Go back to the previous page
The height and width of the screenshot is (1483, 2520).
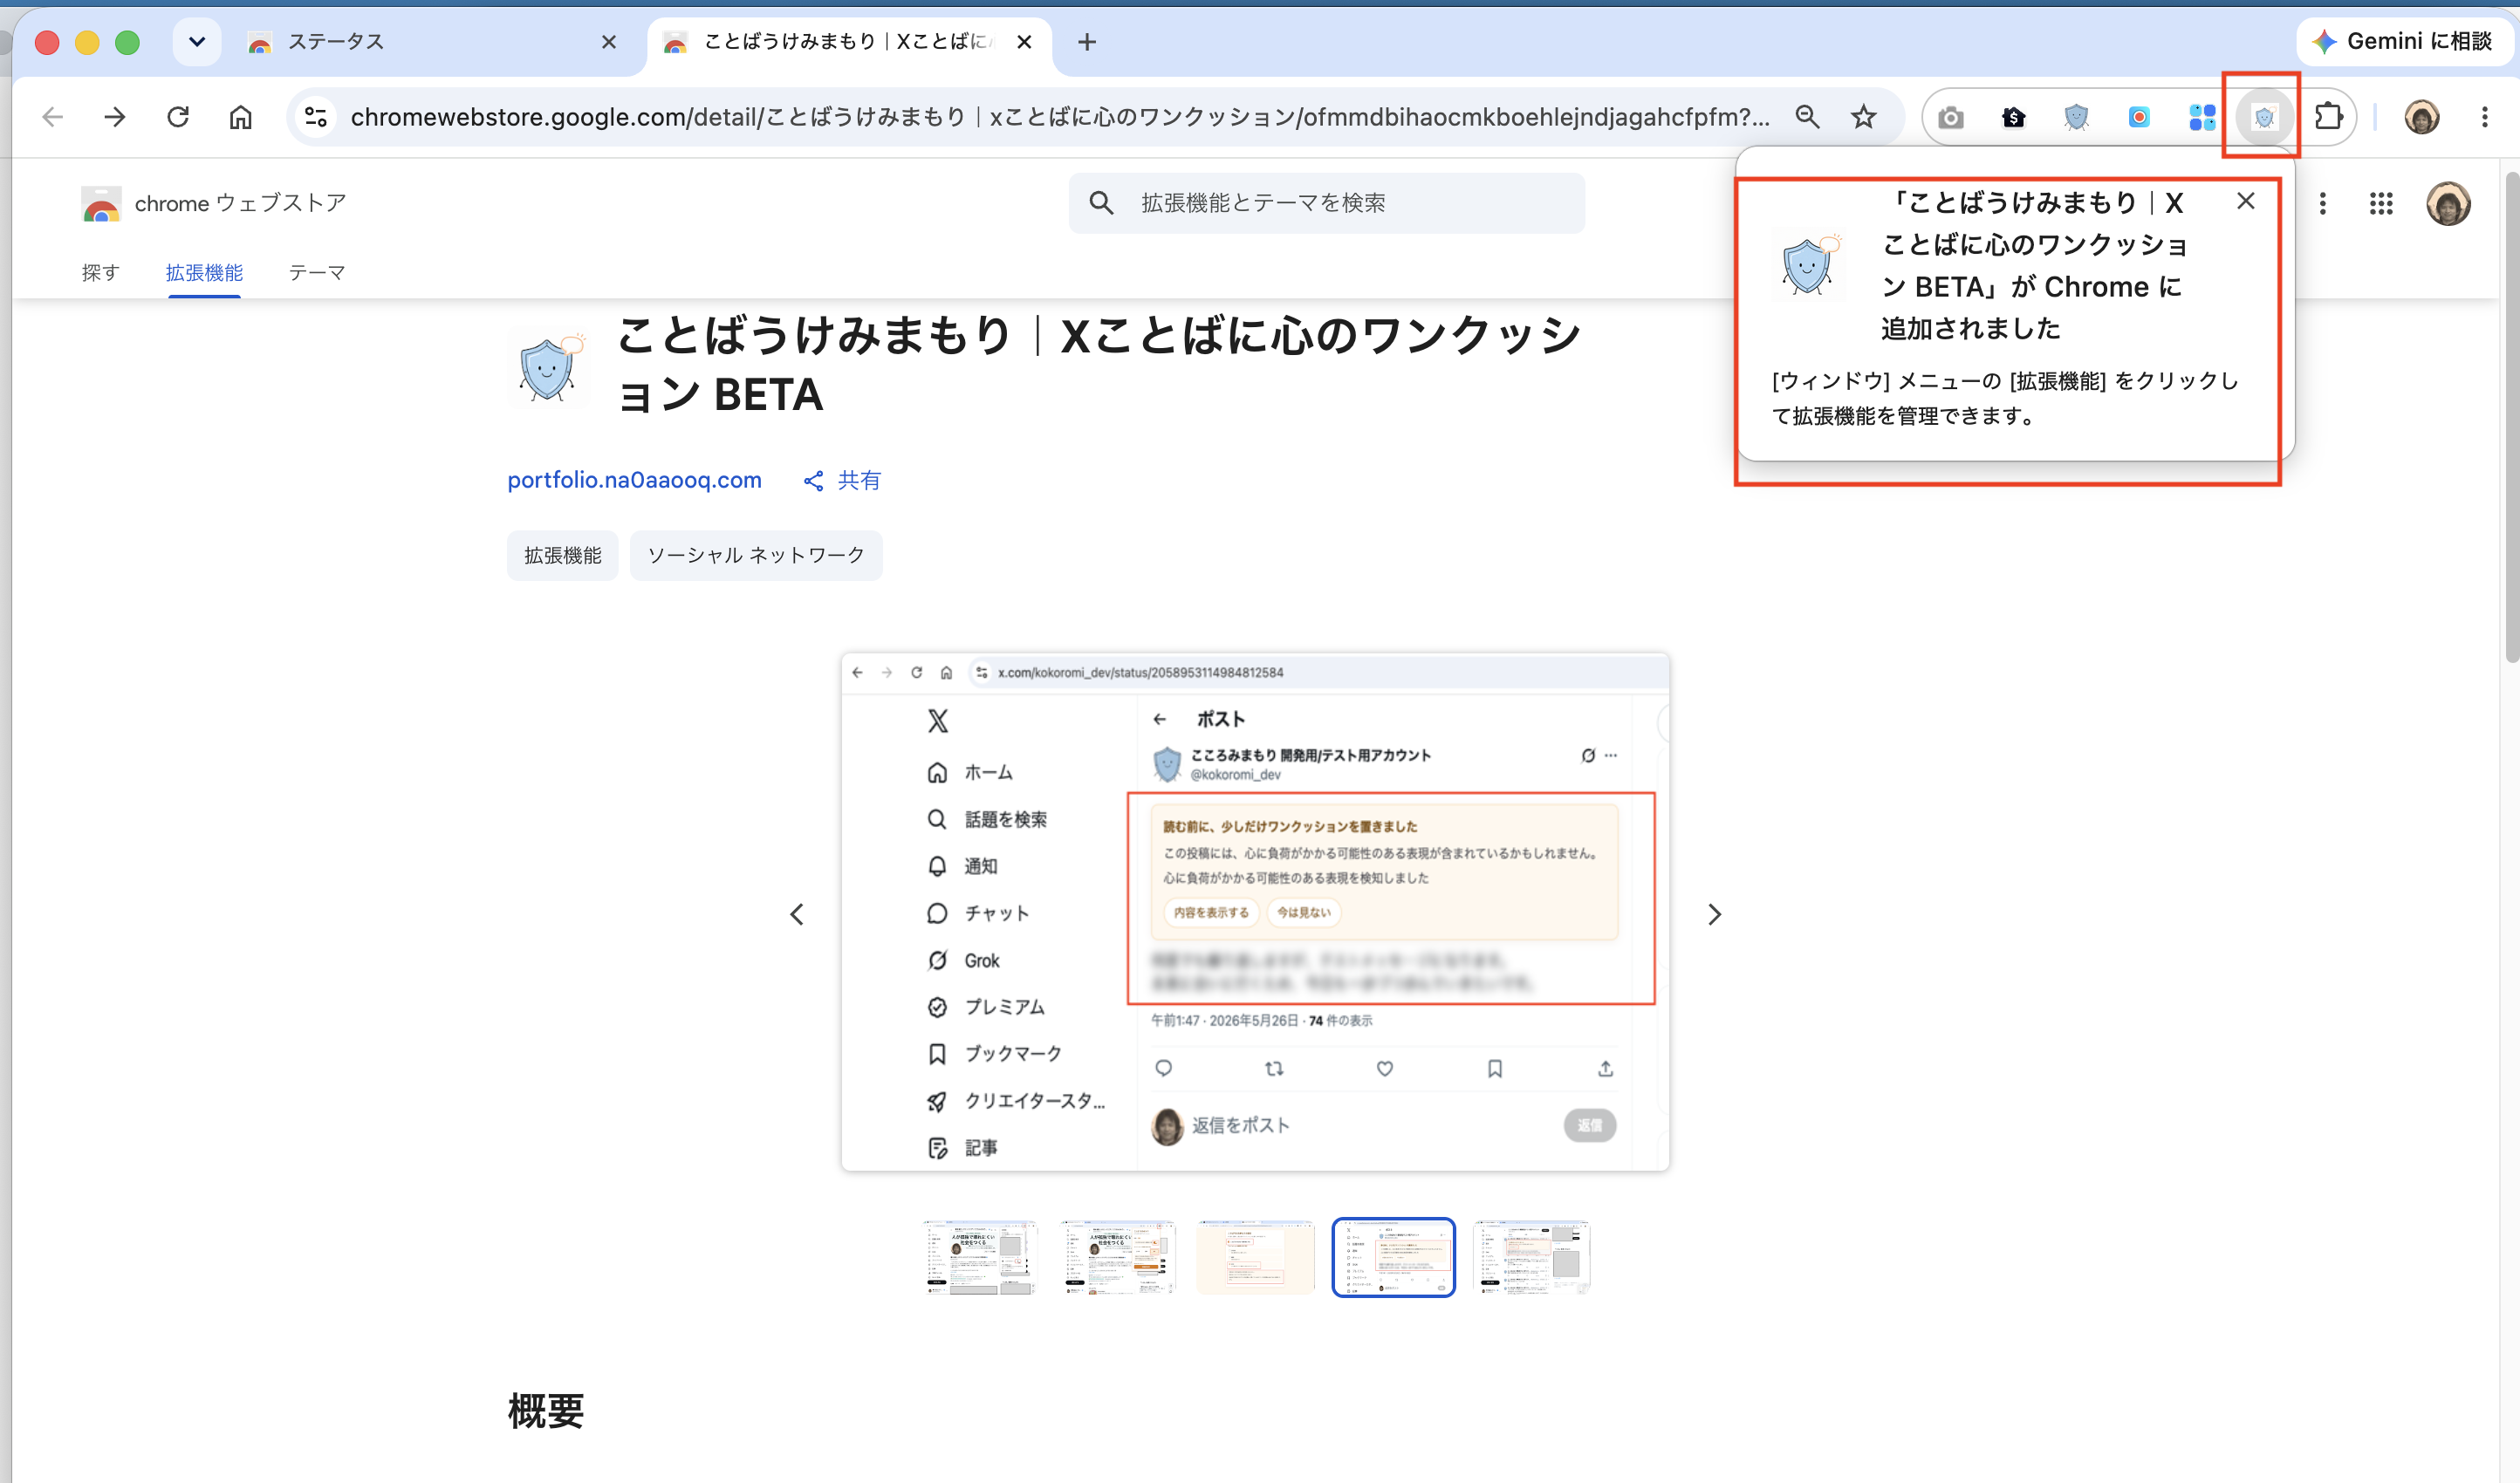pyautogui.click(x=53, y=117)
